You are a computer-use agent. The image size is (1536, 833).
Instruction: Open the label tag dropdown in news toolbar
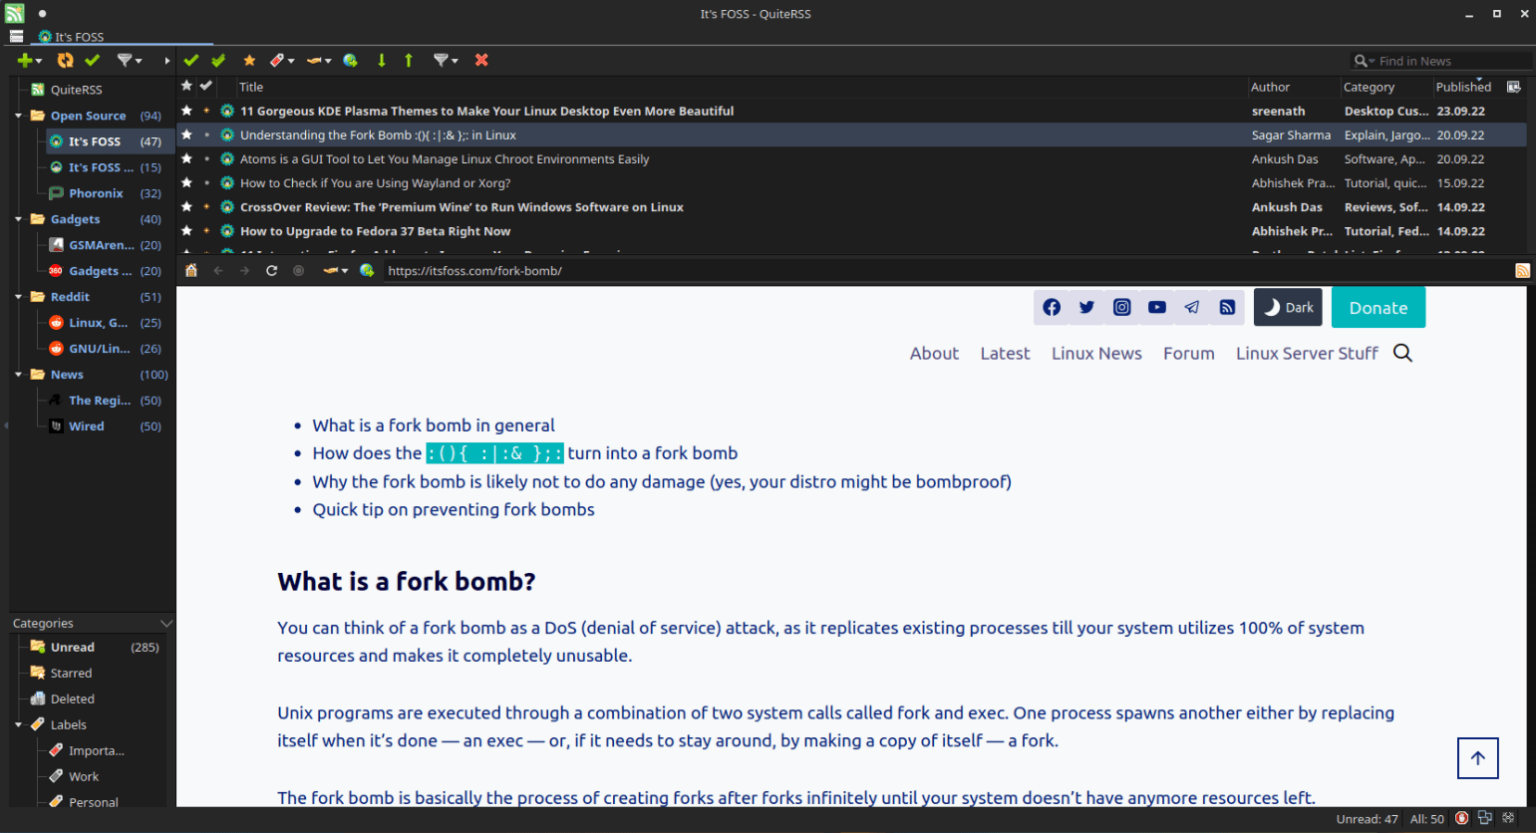282,60
